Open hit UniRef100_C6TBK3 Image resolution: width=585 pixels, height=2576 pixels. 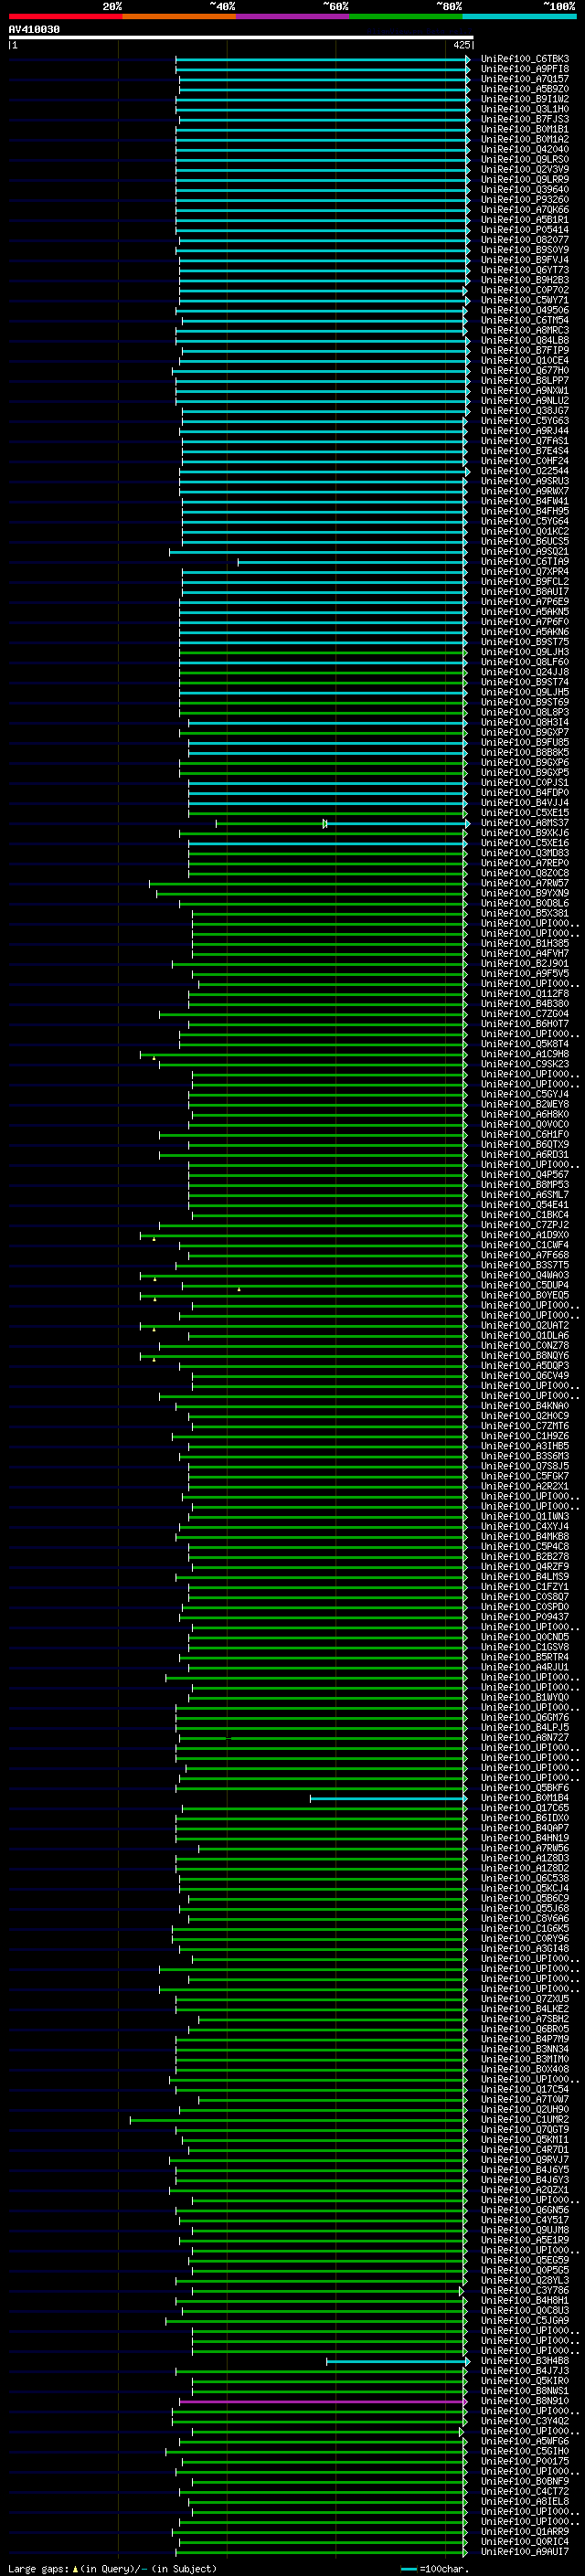pos(524,59)
